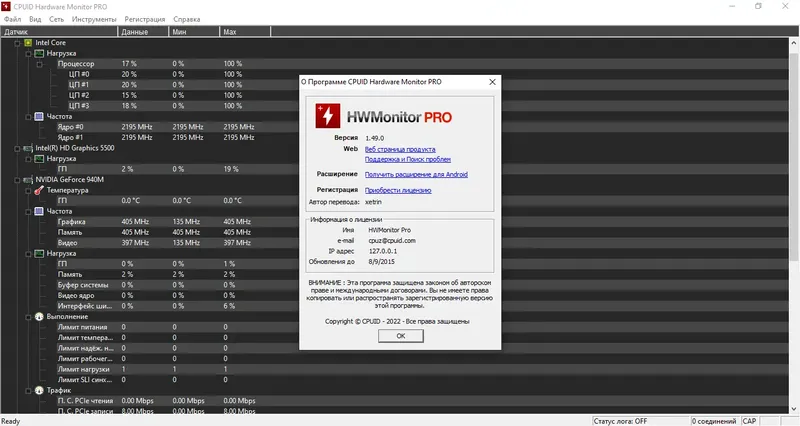Collapse Нагрузка node under NVIDIA GeForce 940M
Image resolution: width=800 pixels, height=426 pixels.
tap(29, 254)
